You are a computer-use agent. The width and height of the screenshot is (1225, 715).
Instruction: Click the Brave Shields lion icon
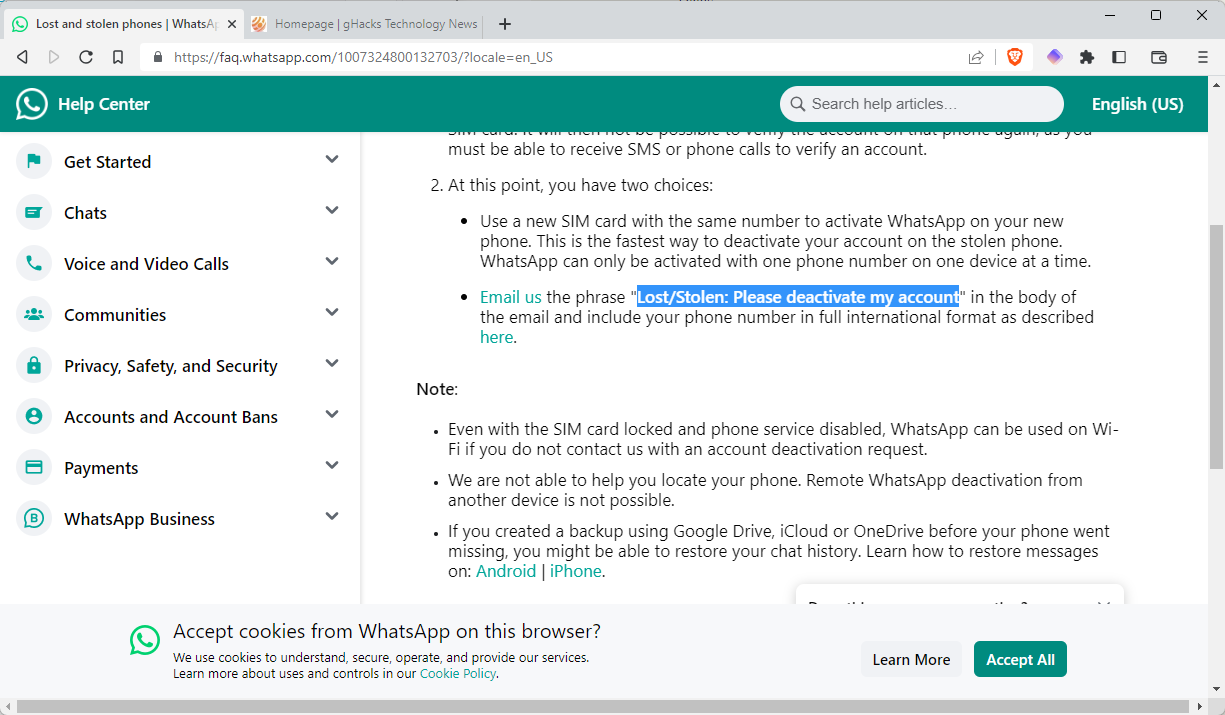pyautogui.click(x=1015, y=57)
